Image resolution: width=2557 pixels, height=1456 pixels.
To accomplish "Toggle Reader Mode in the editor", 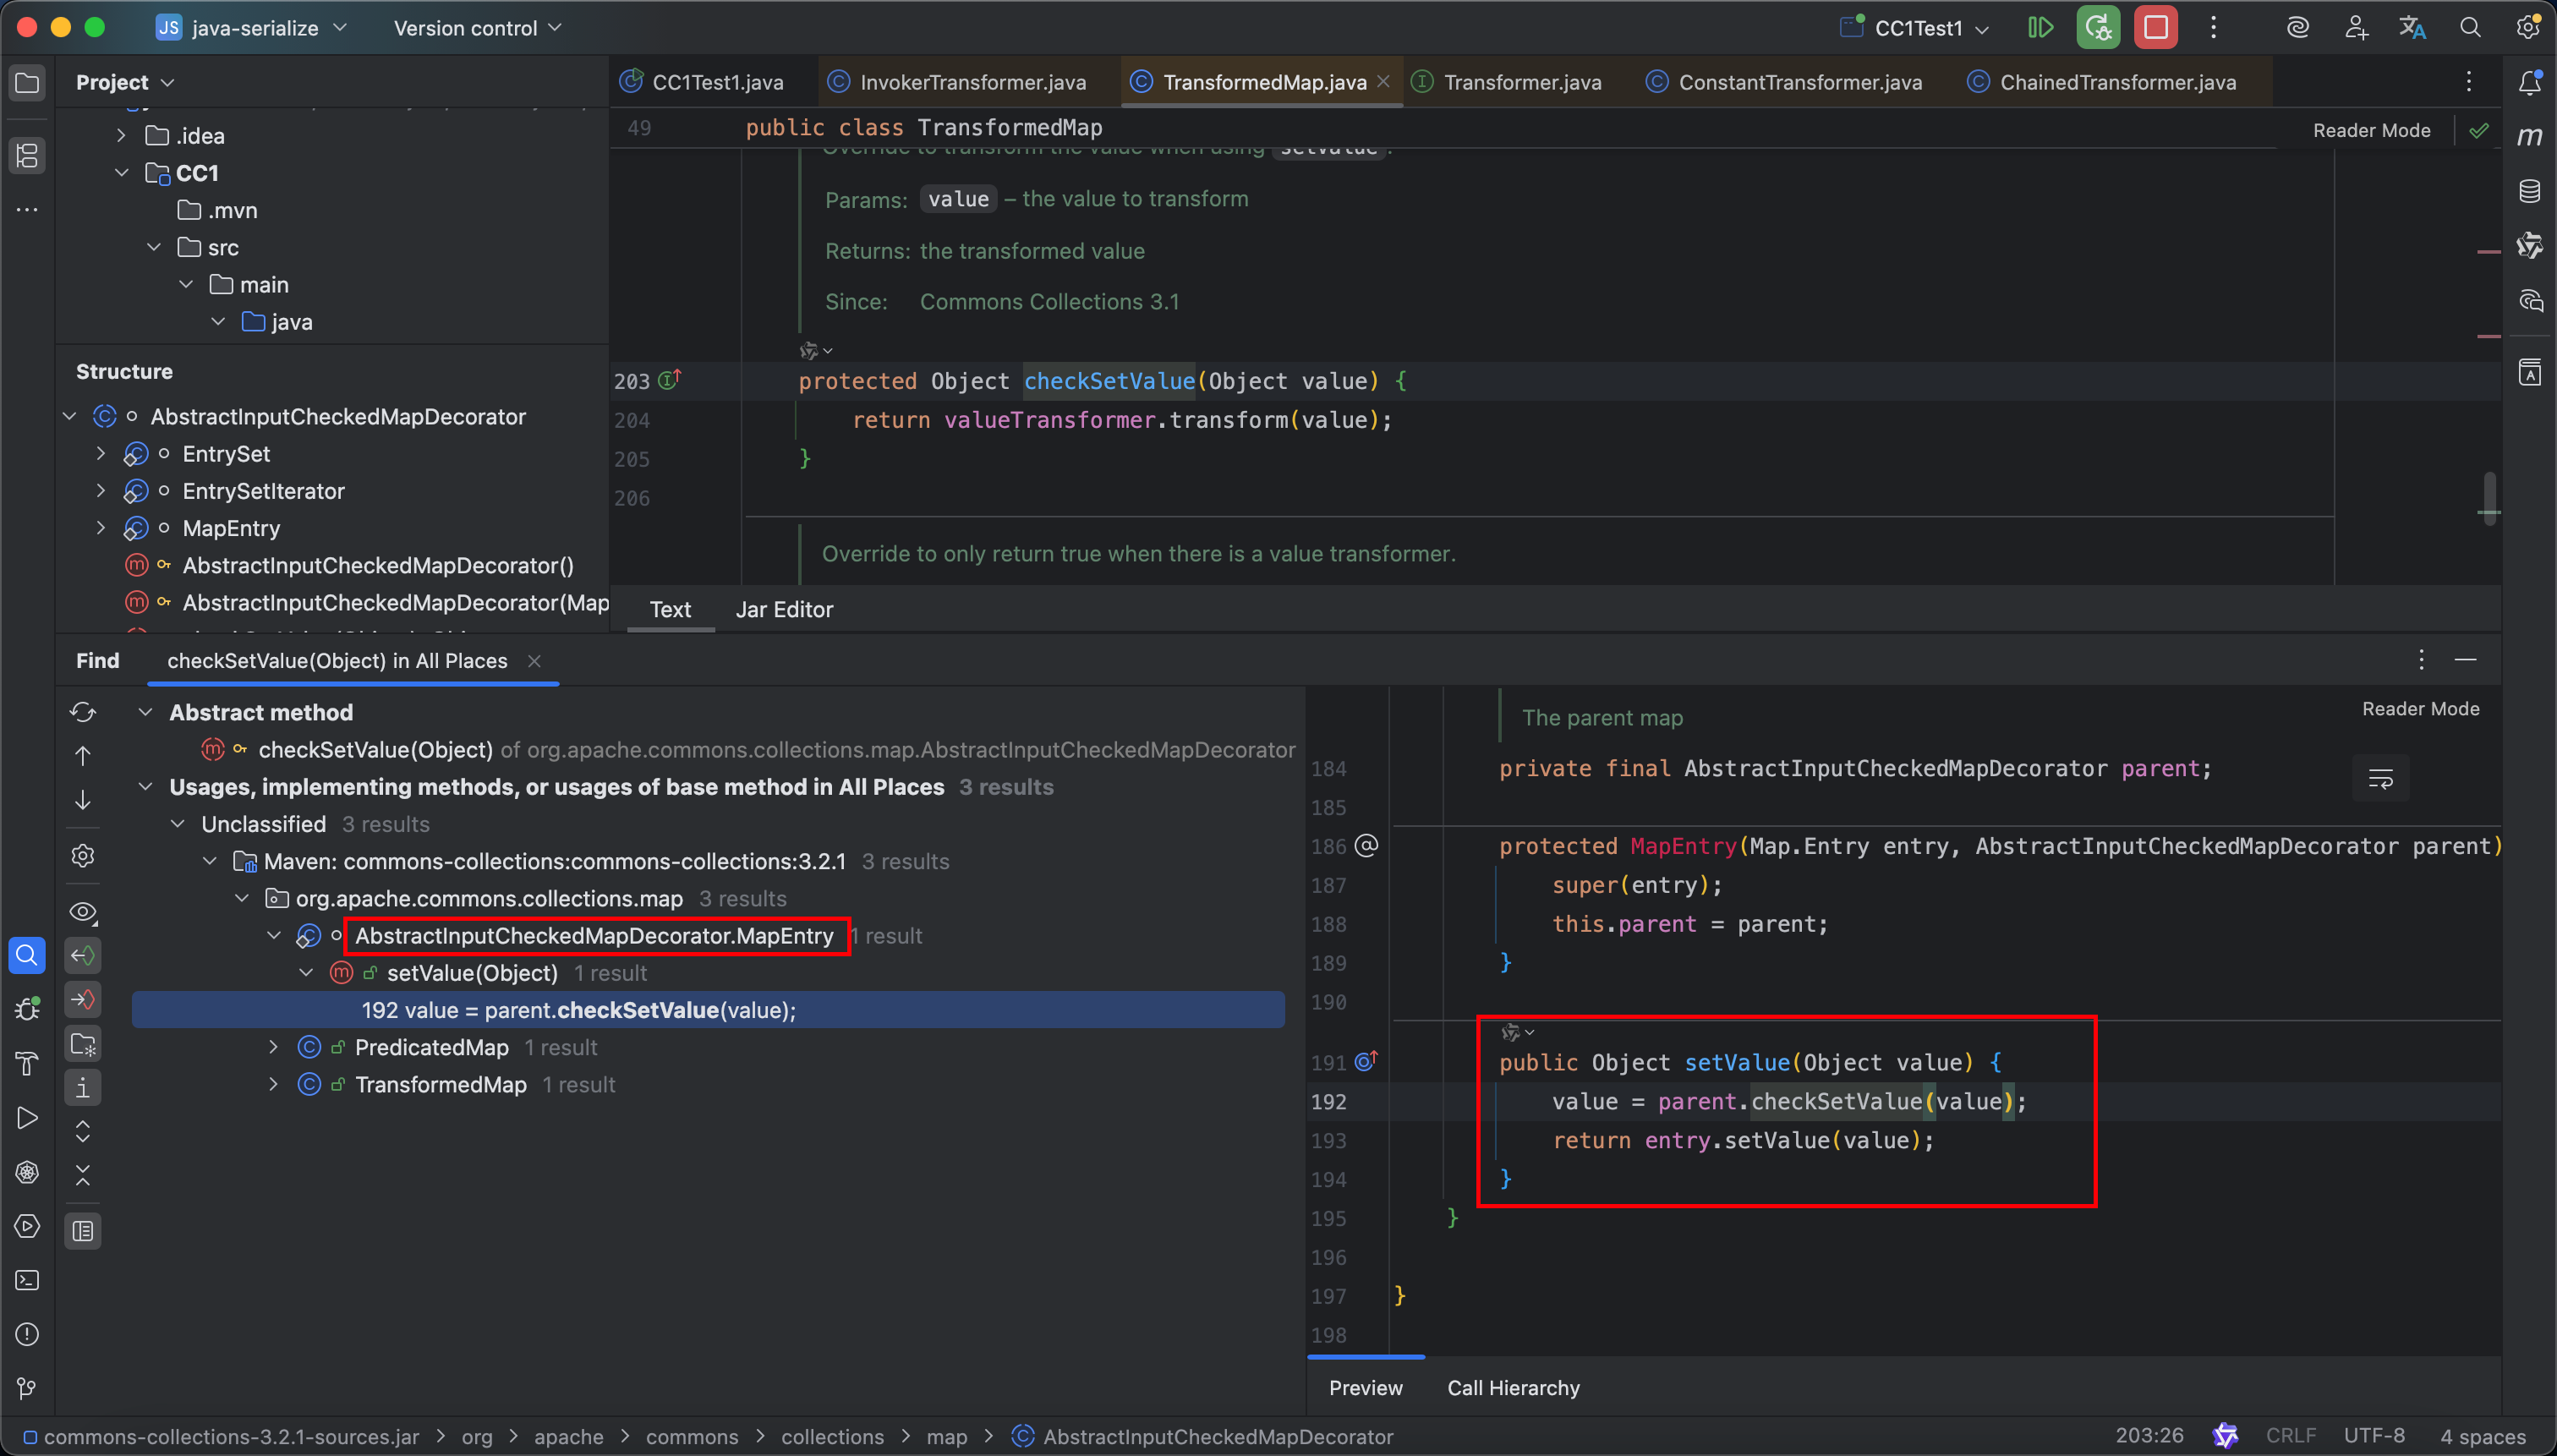I will tap(2371, 130).
